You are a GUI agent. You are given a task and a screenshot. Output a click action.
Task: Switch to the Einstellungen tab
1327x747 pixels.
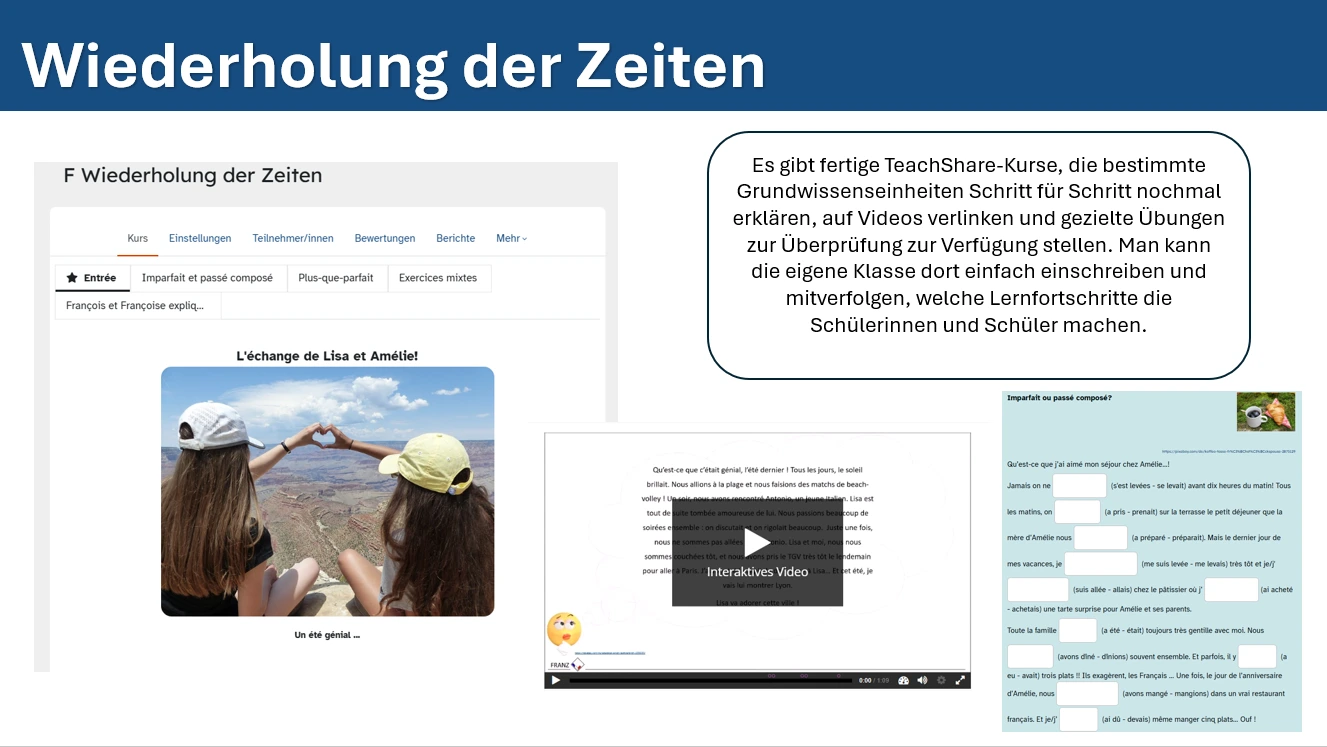pos(200,238)
